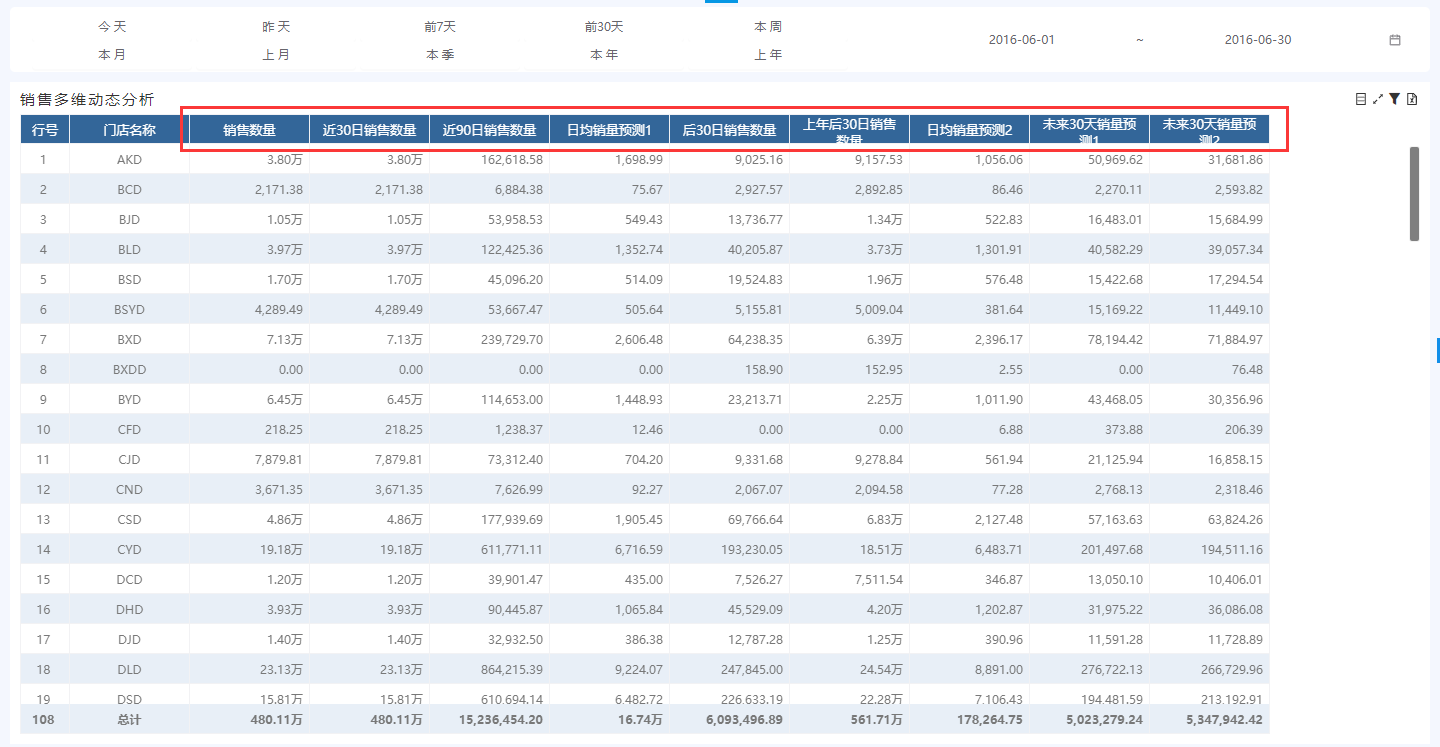The width and height of the screenshot is (1440, 747).
Task: Click the vertical scrollbar of the table
Action: pyautogui.click(x=1414, y=193)
